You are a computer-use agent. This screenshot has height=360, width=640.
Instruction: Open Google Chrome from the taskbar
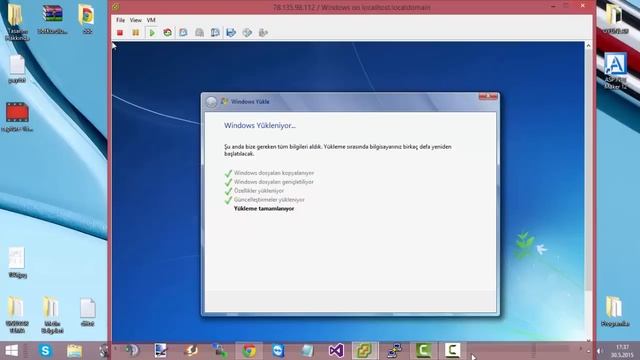tap(249, 351)
